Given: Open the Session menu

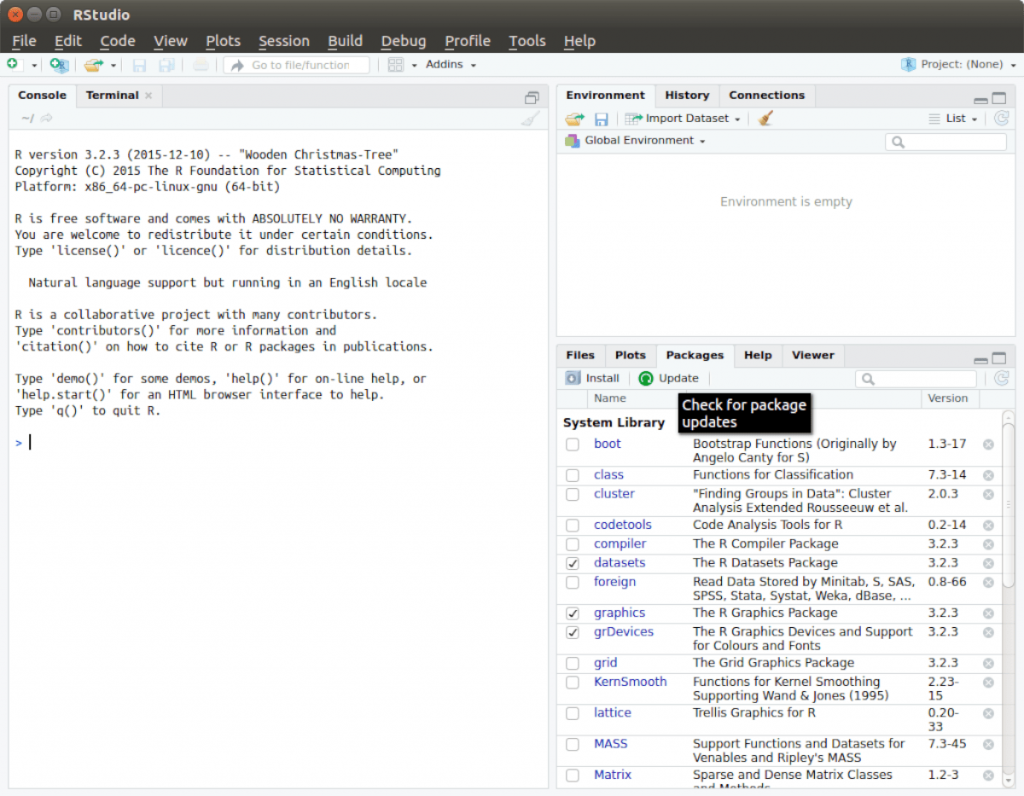Looking at the screenshot, I should tap(284, 41).
